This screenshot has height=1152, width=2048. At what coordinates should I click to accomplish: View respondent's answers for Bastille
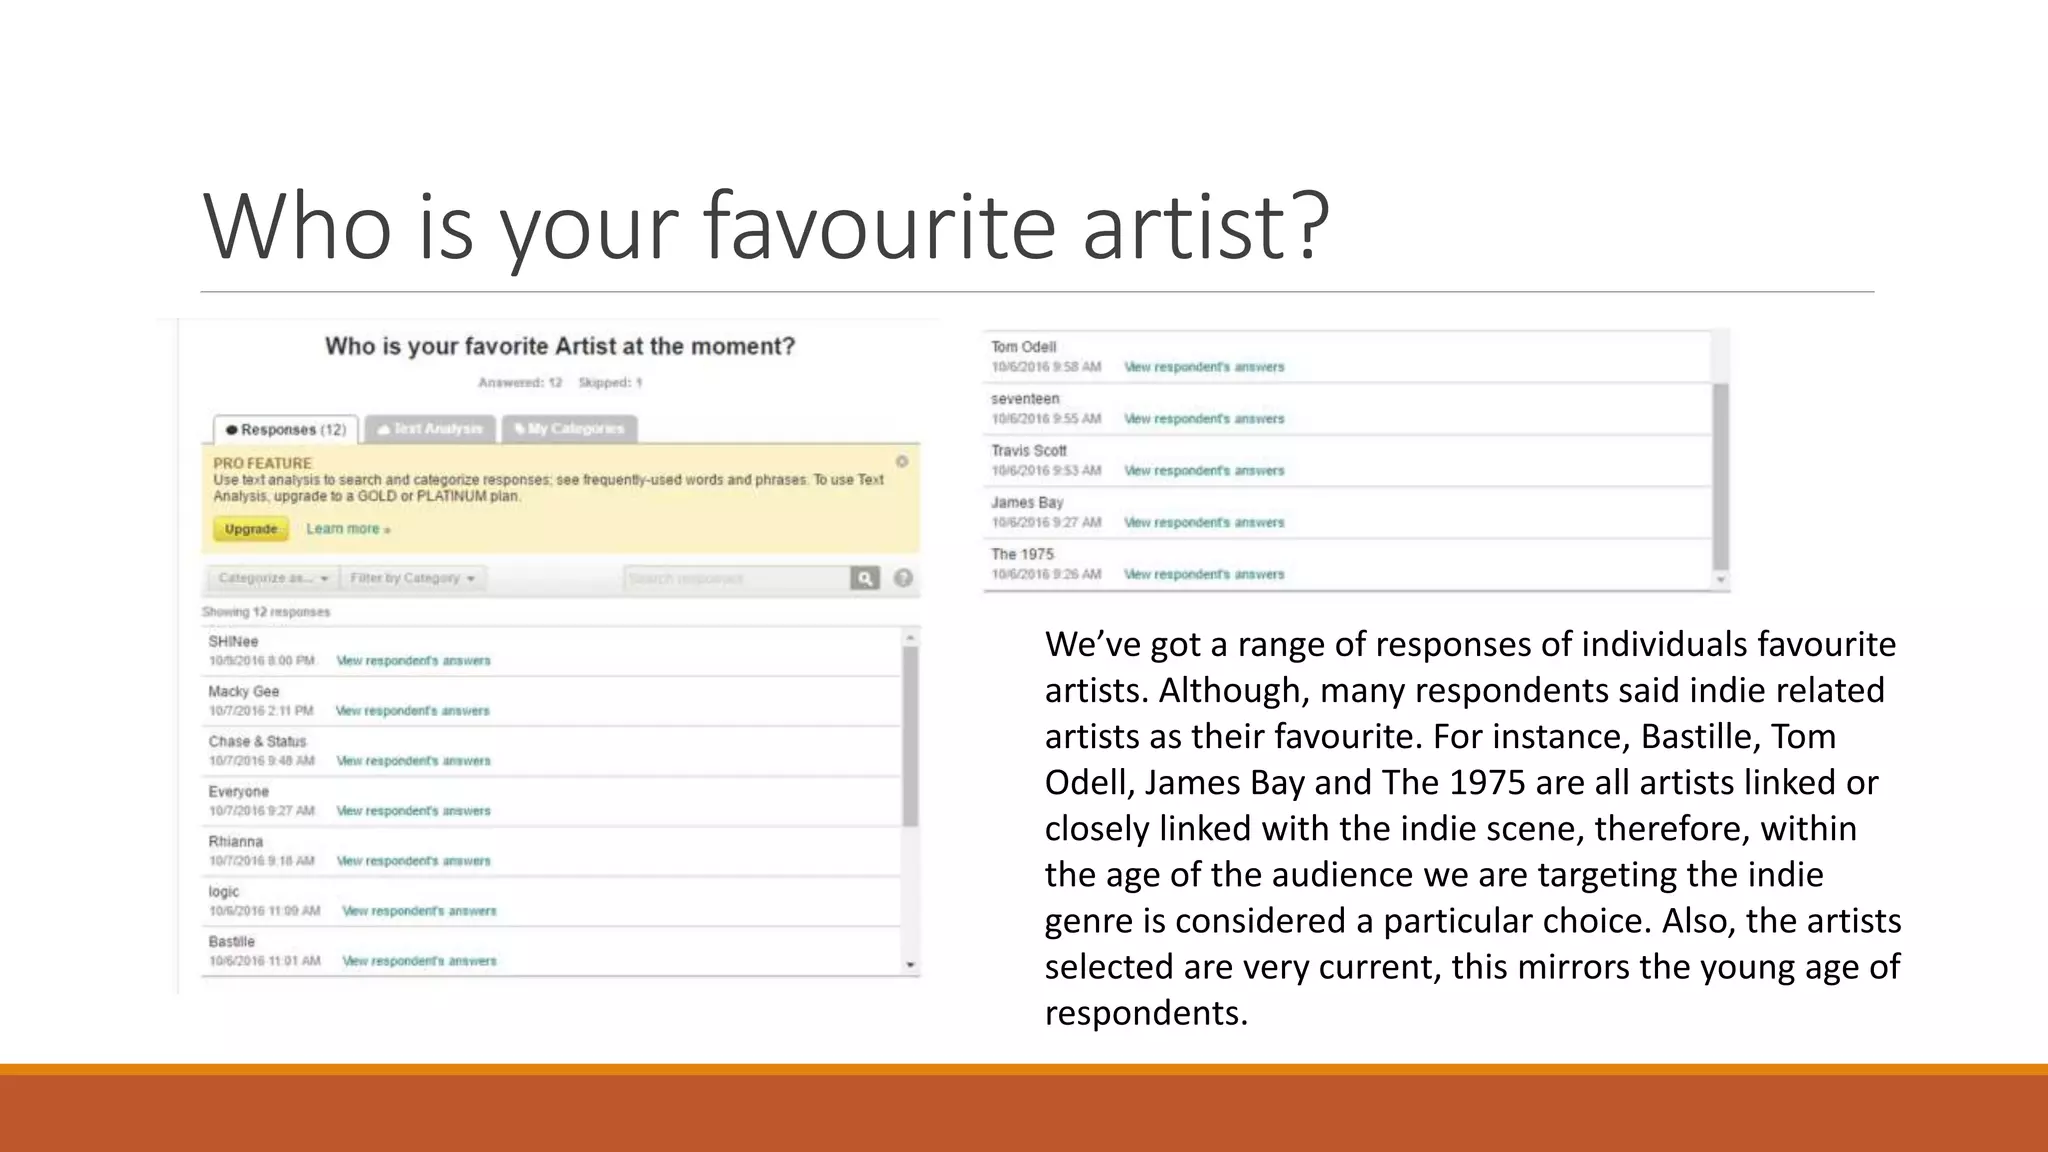coord(419,961)
